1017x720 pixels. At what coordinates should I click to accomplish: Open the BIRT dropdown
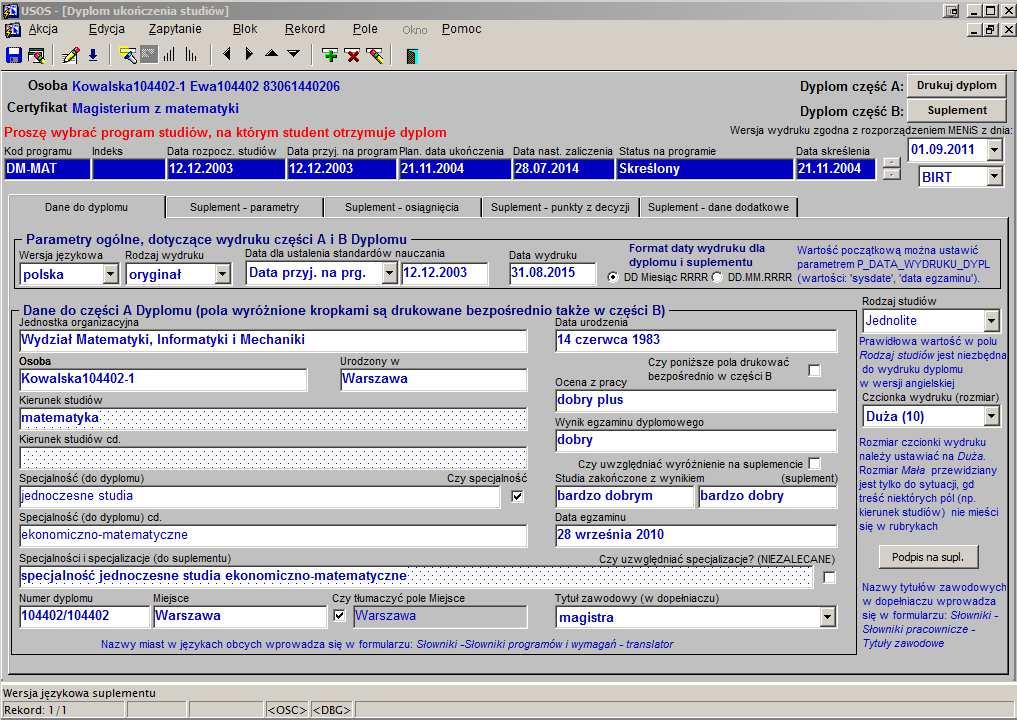click(994, 176)
